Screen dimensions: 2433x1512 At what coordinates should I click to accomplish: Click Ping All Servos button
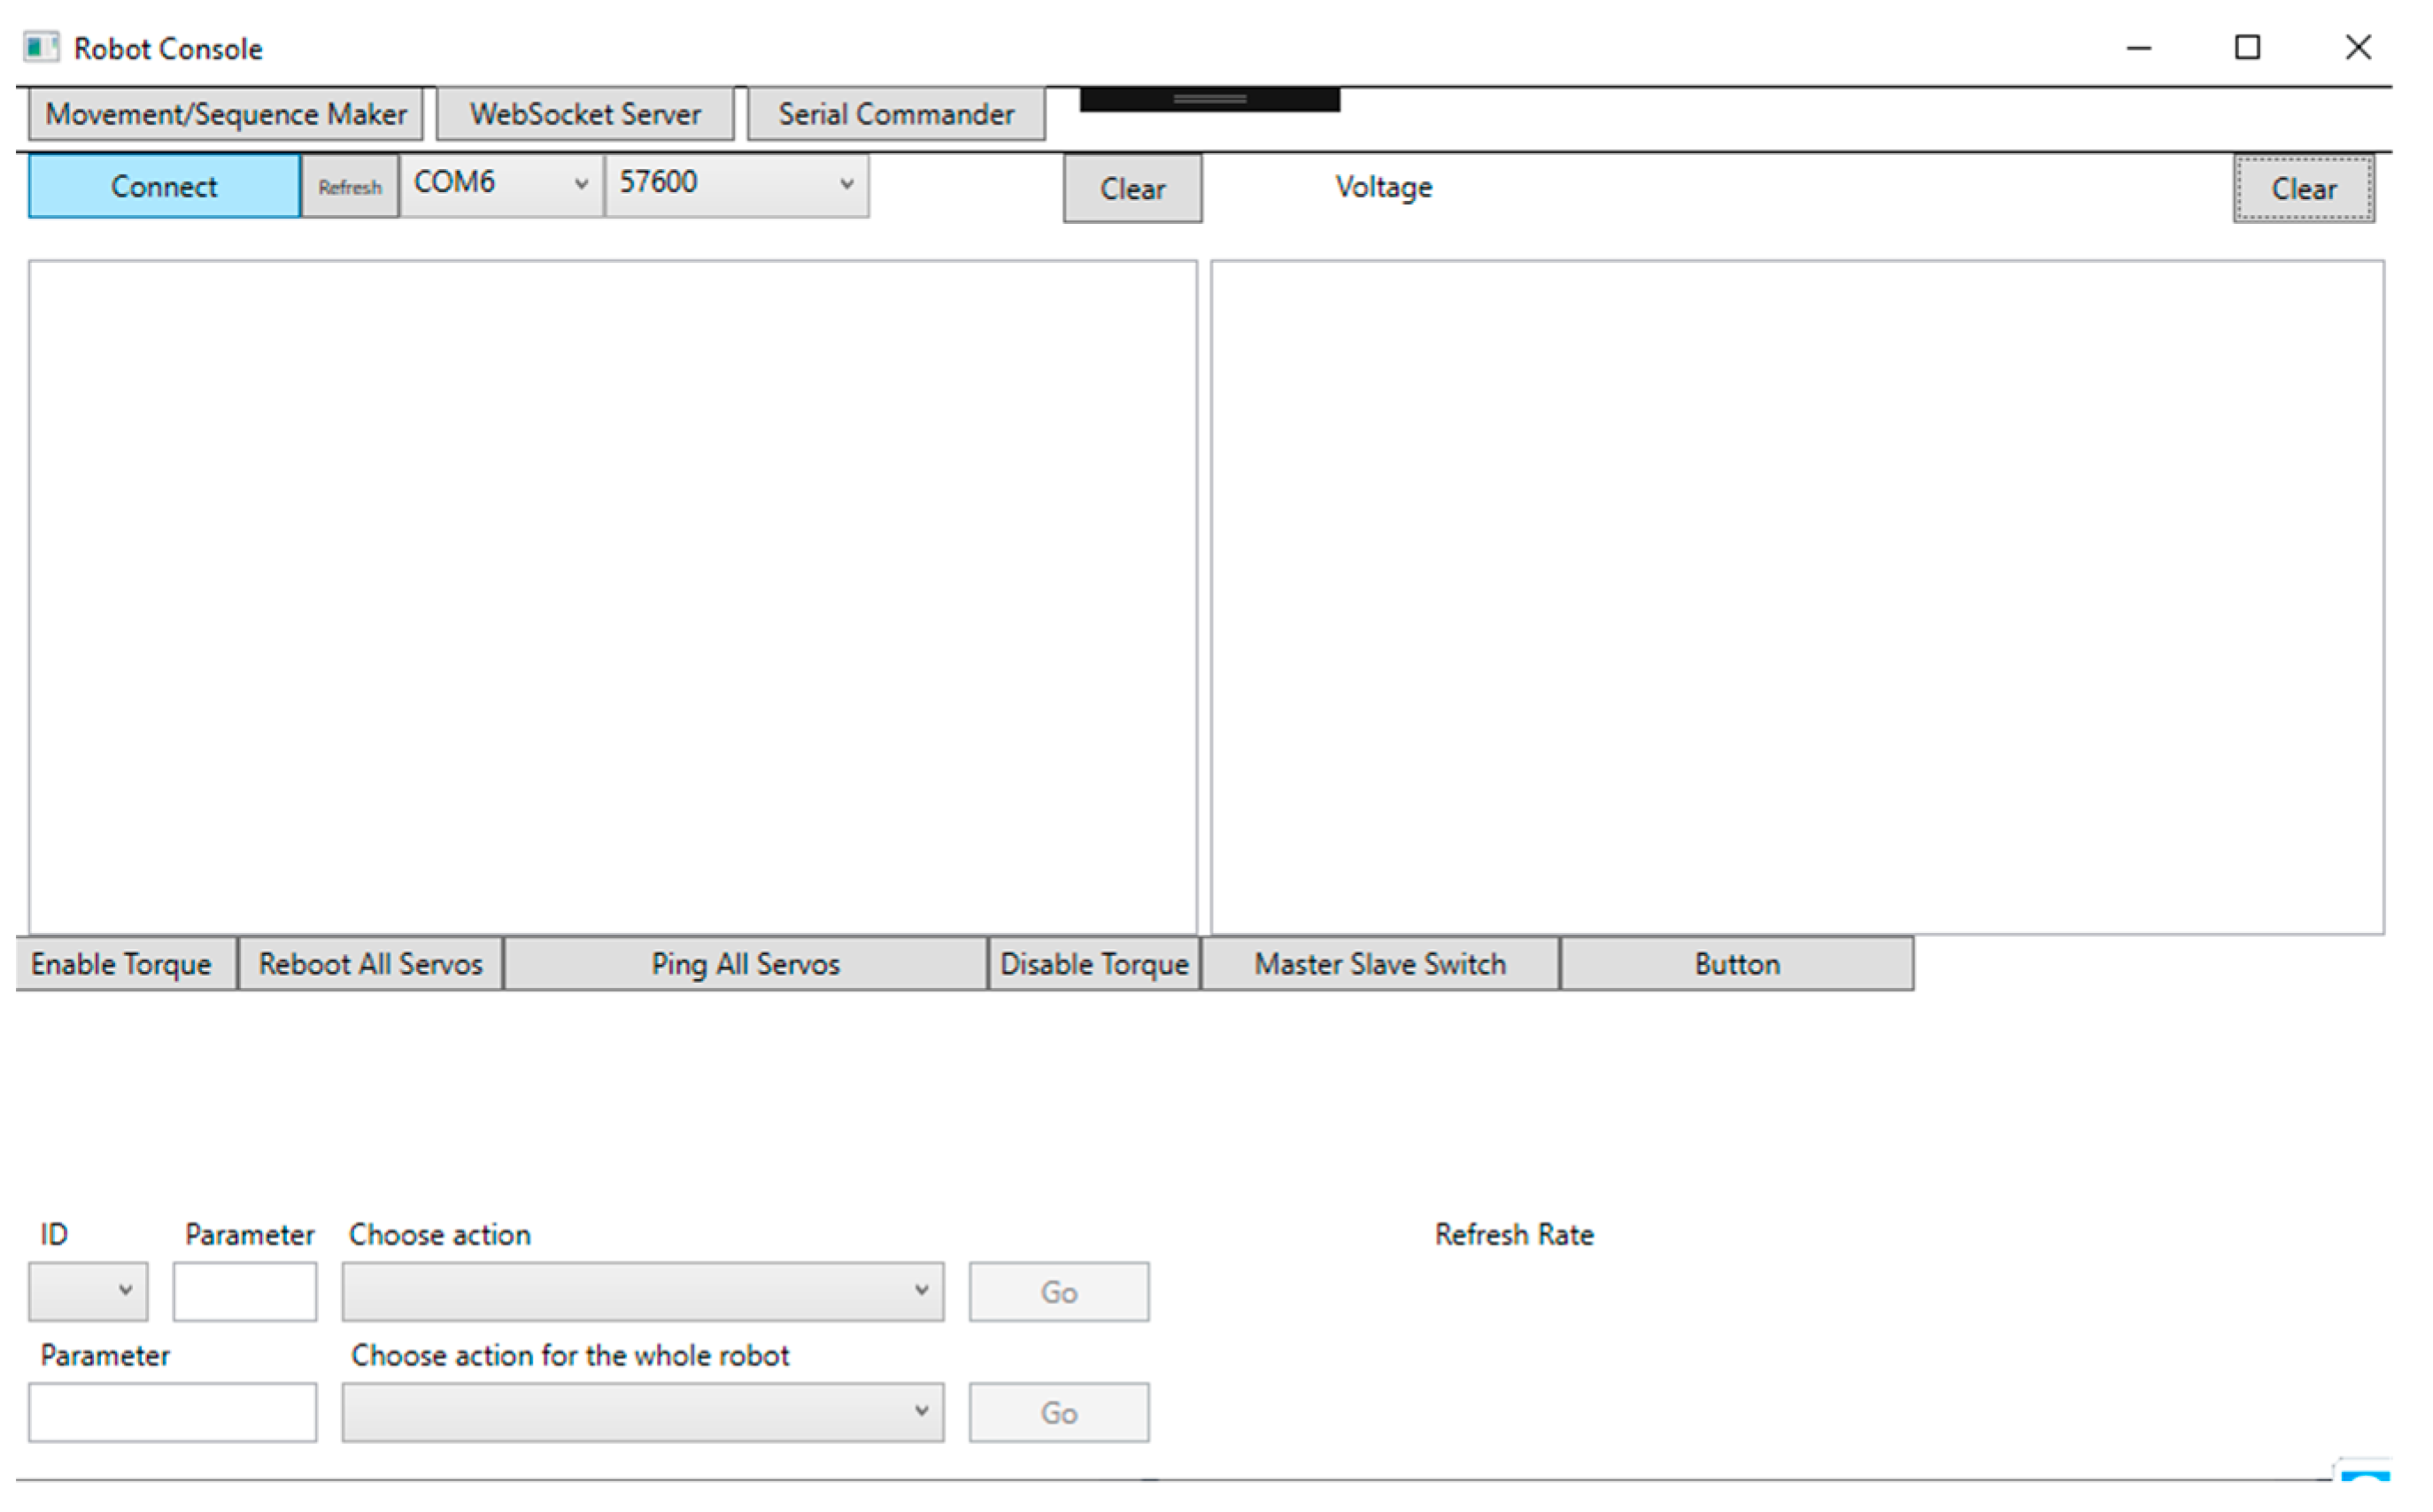745,964
